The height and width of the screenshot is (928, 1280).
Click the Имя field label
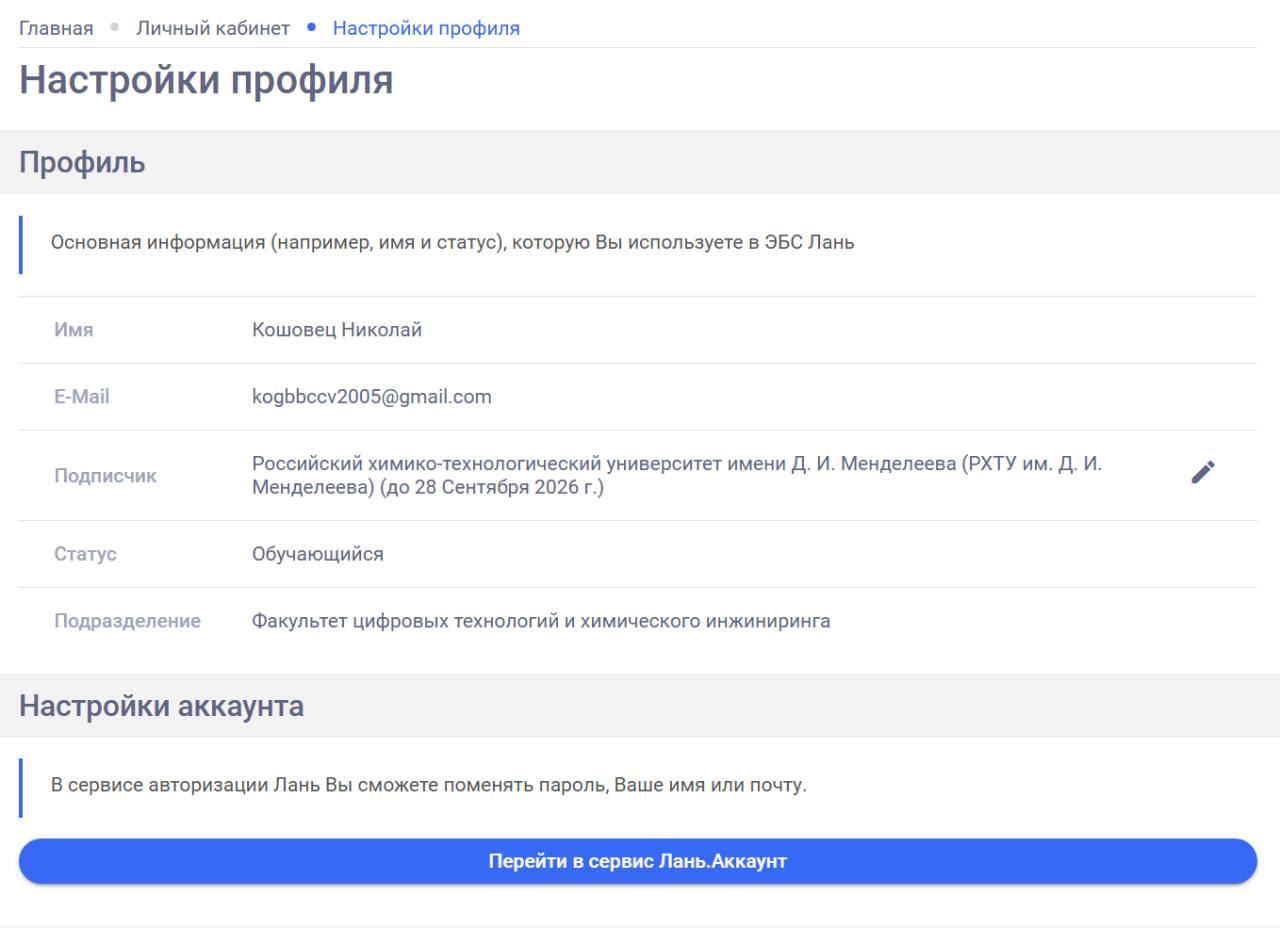[74, 330]
